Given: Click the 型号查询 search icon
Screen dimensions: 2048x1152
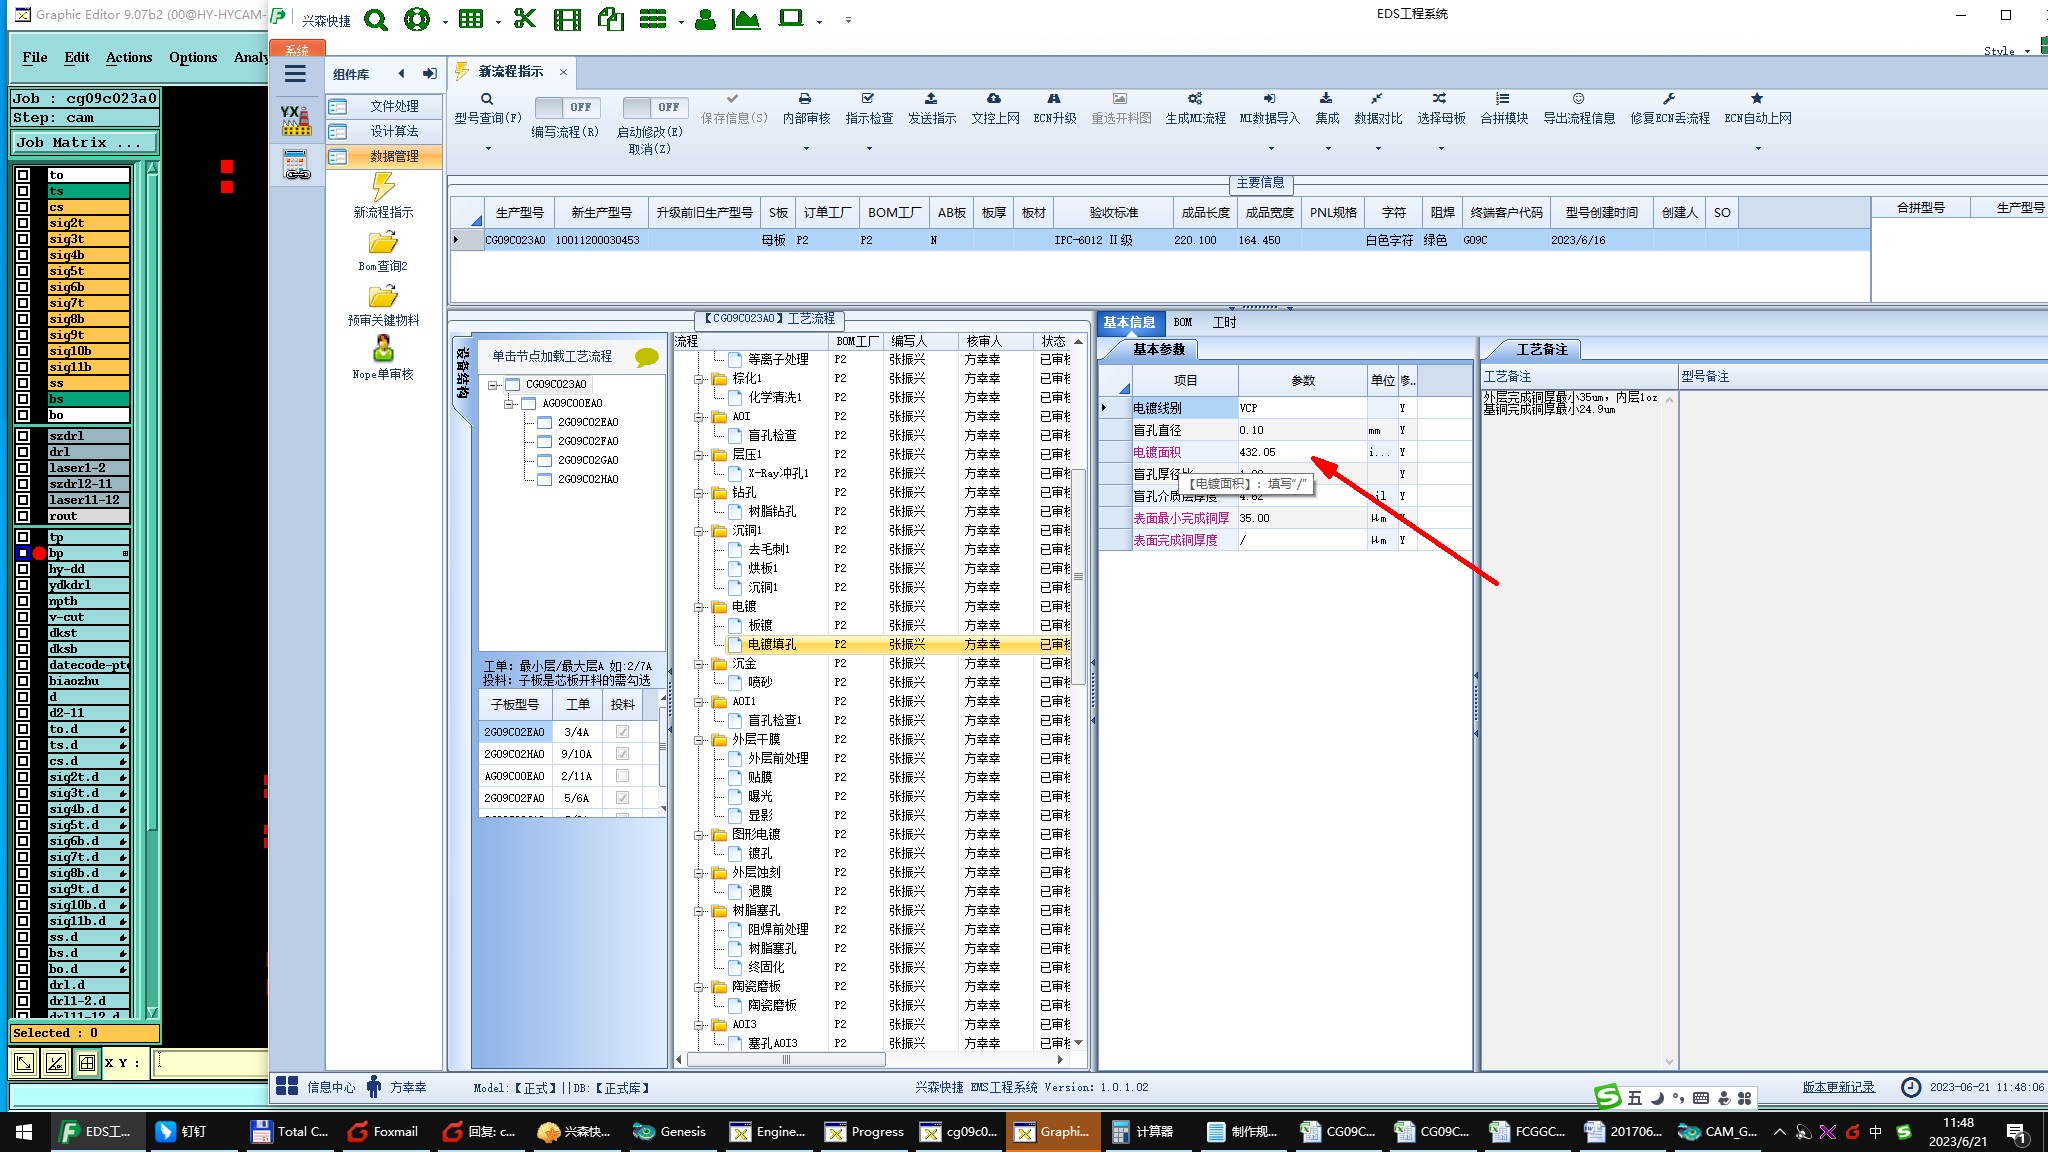Looking at the screenshot, I should (x=487, y=99).
